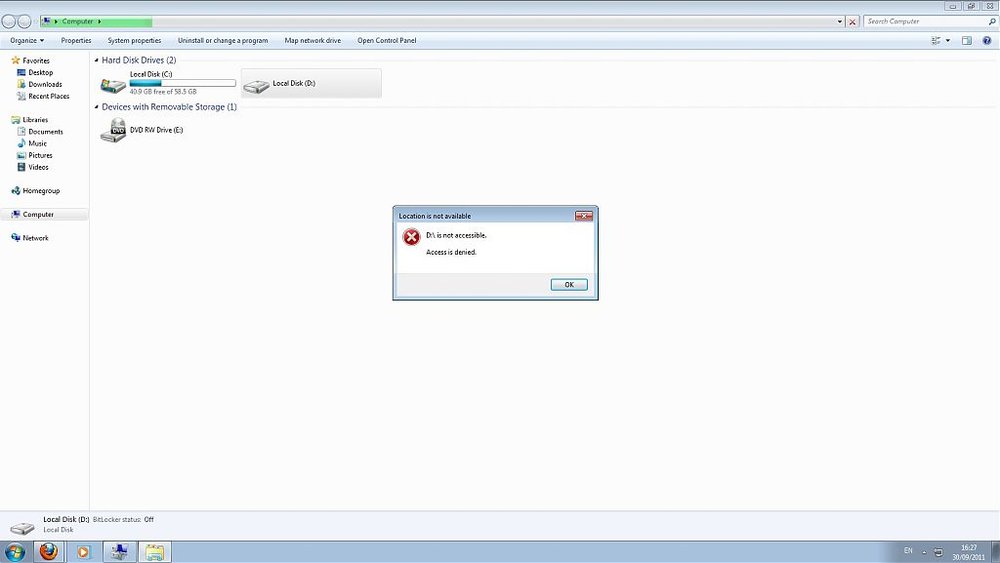The height and width of the screenshot is (563, 1000).
Task: Close the Location is not available dialog
Action: click(x=584, y=216)
